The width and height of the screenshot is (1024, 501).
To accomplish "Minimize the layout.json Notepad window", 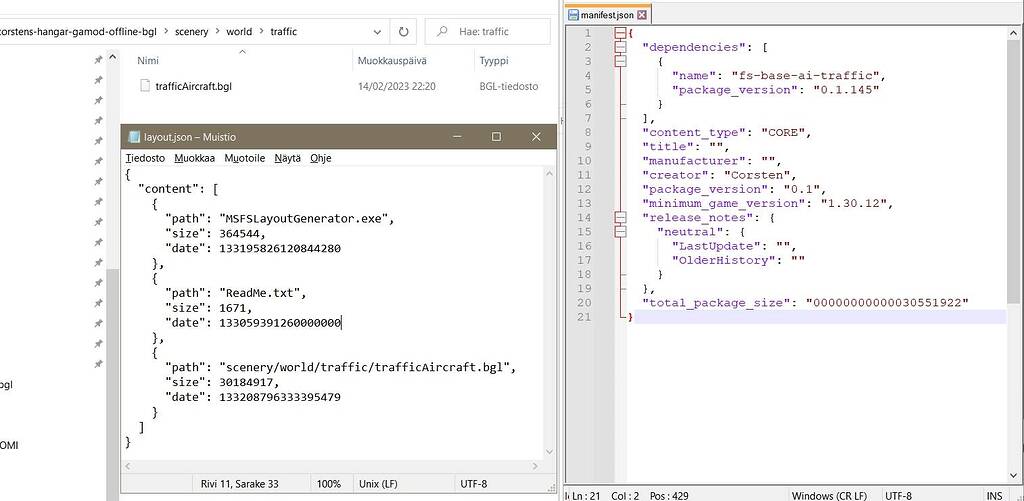I will pyautogui.click(x=456, y=137).
